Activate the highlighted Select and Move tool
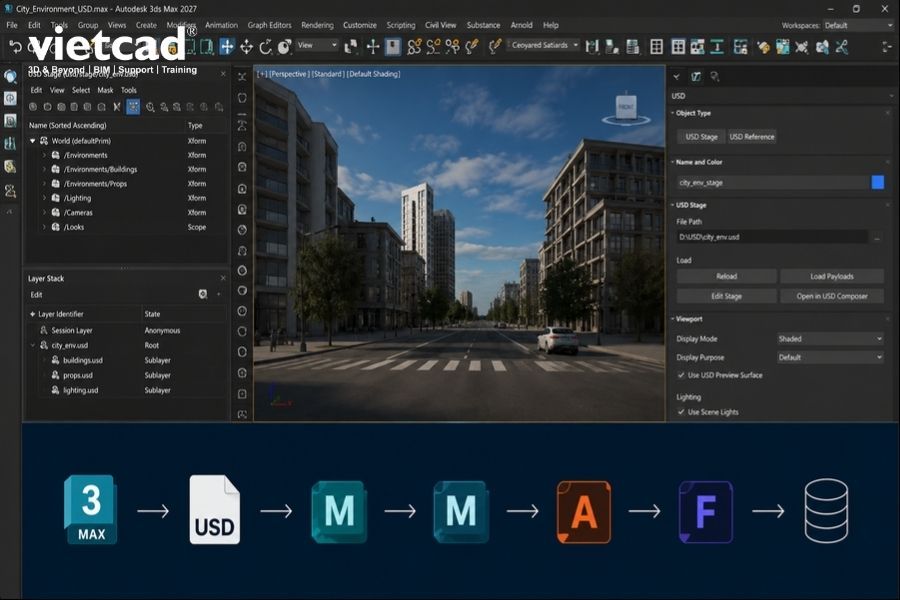This screenshot has width=900, height=600. tap(227, 47)
